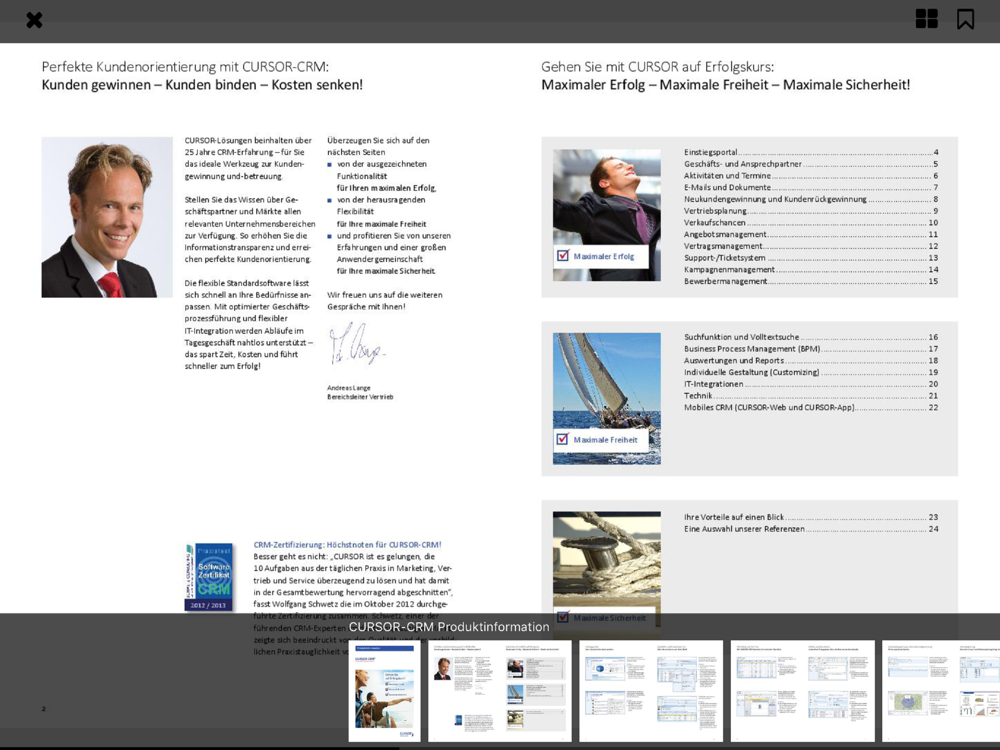Viewport: 1000px width, 750px height.
Task: Toggle the Maximale Freiheit checkbox
Action: click(x=562, y=439)
